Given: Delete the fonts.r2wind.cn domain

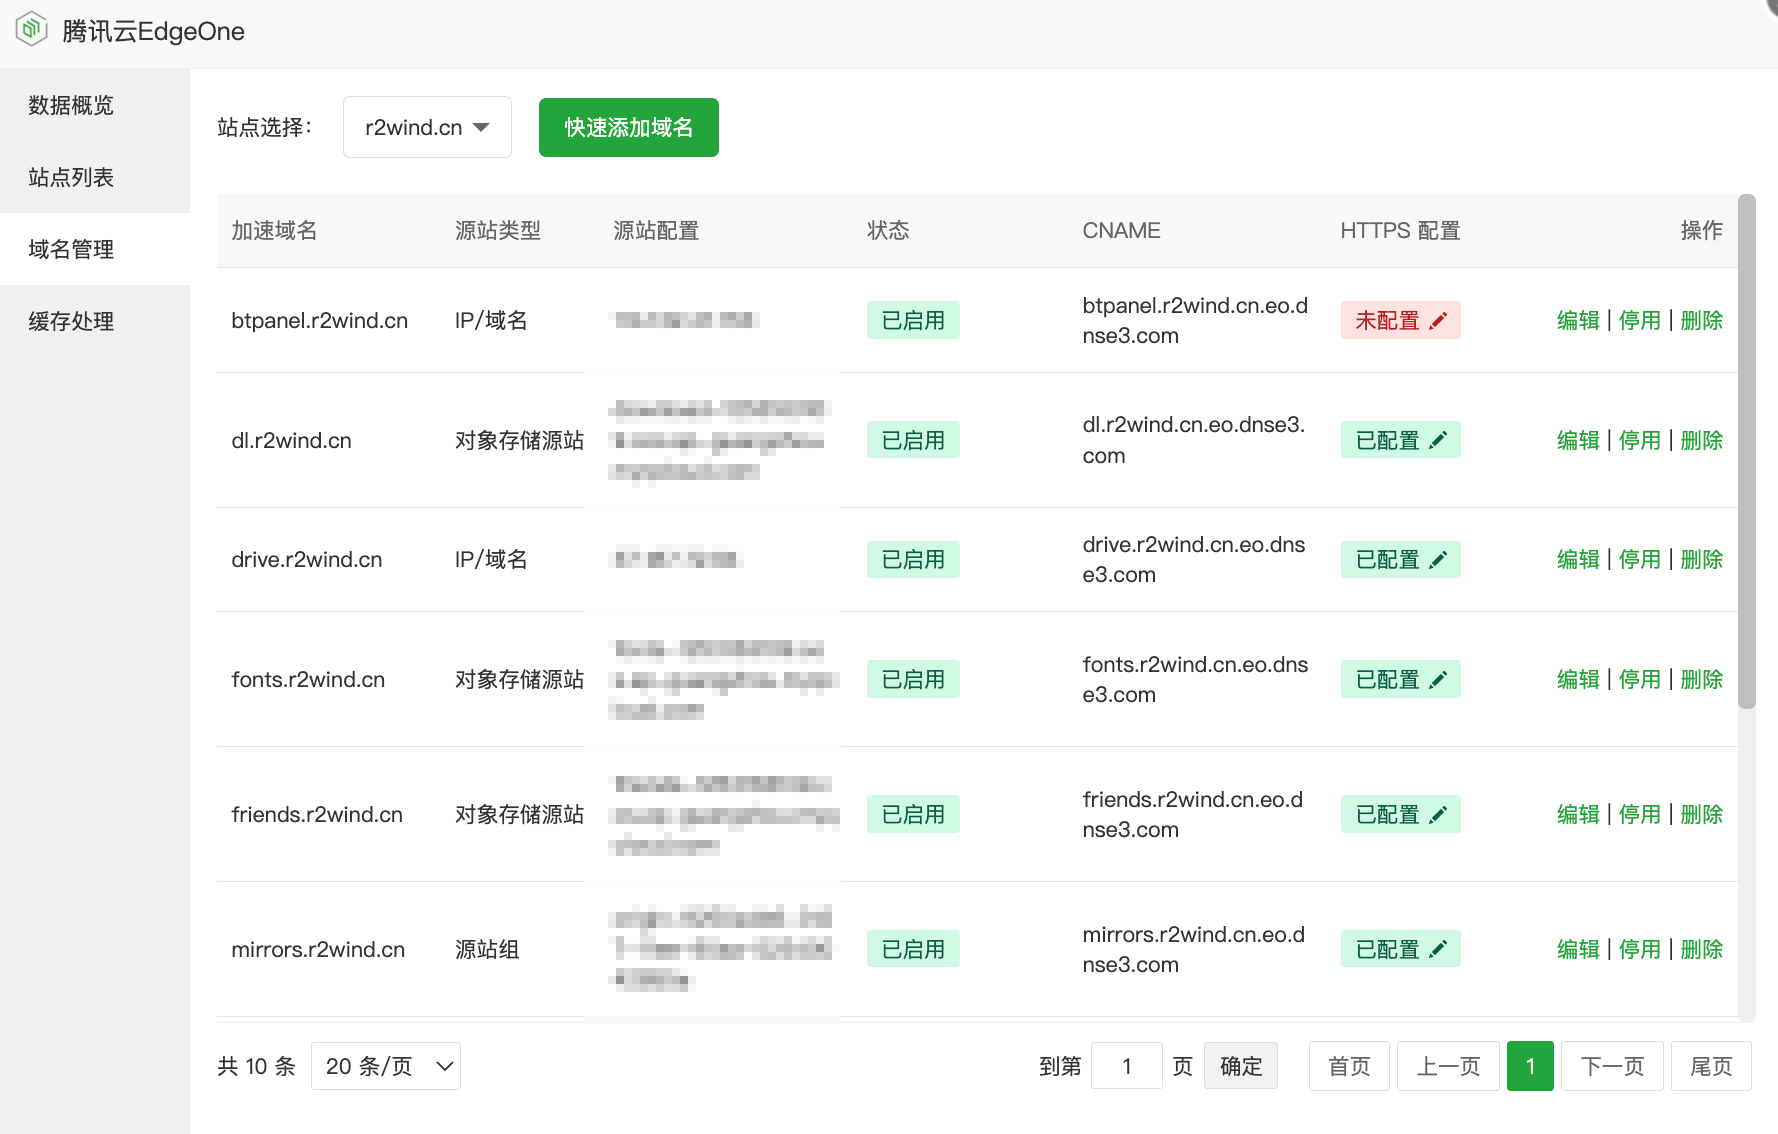Looking at the screenshot, I should pos(1702,679).
